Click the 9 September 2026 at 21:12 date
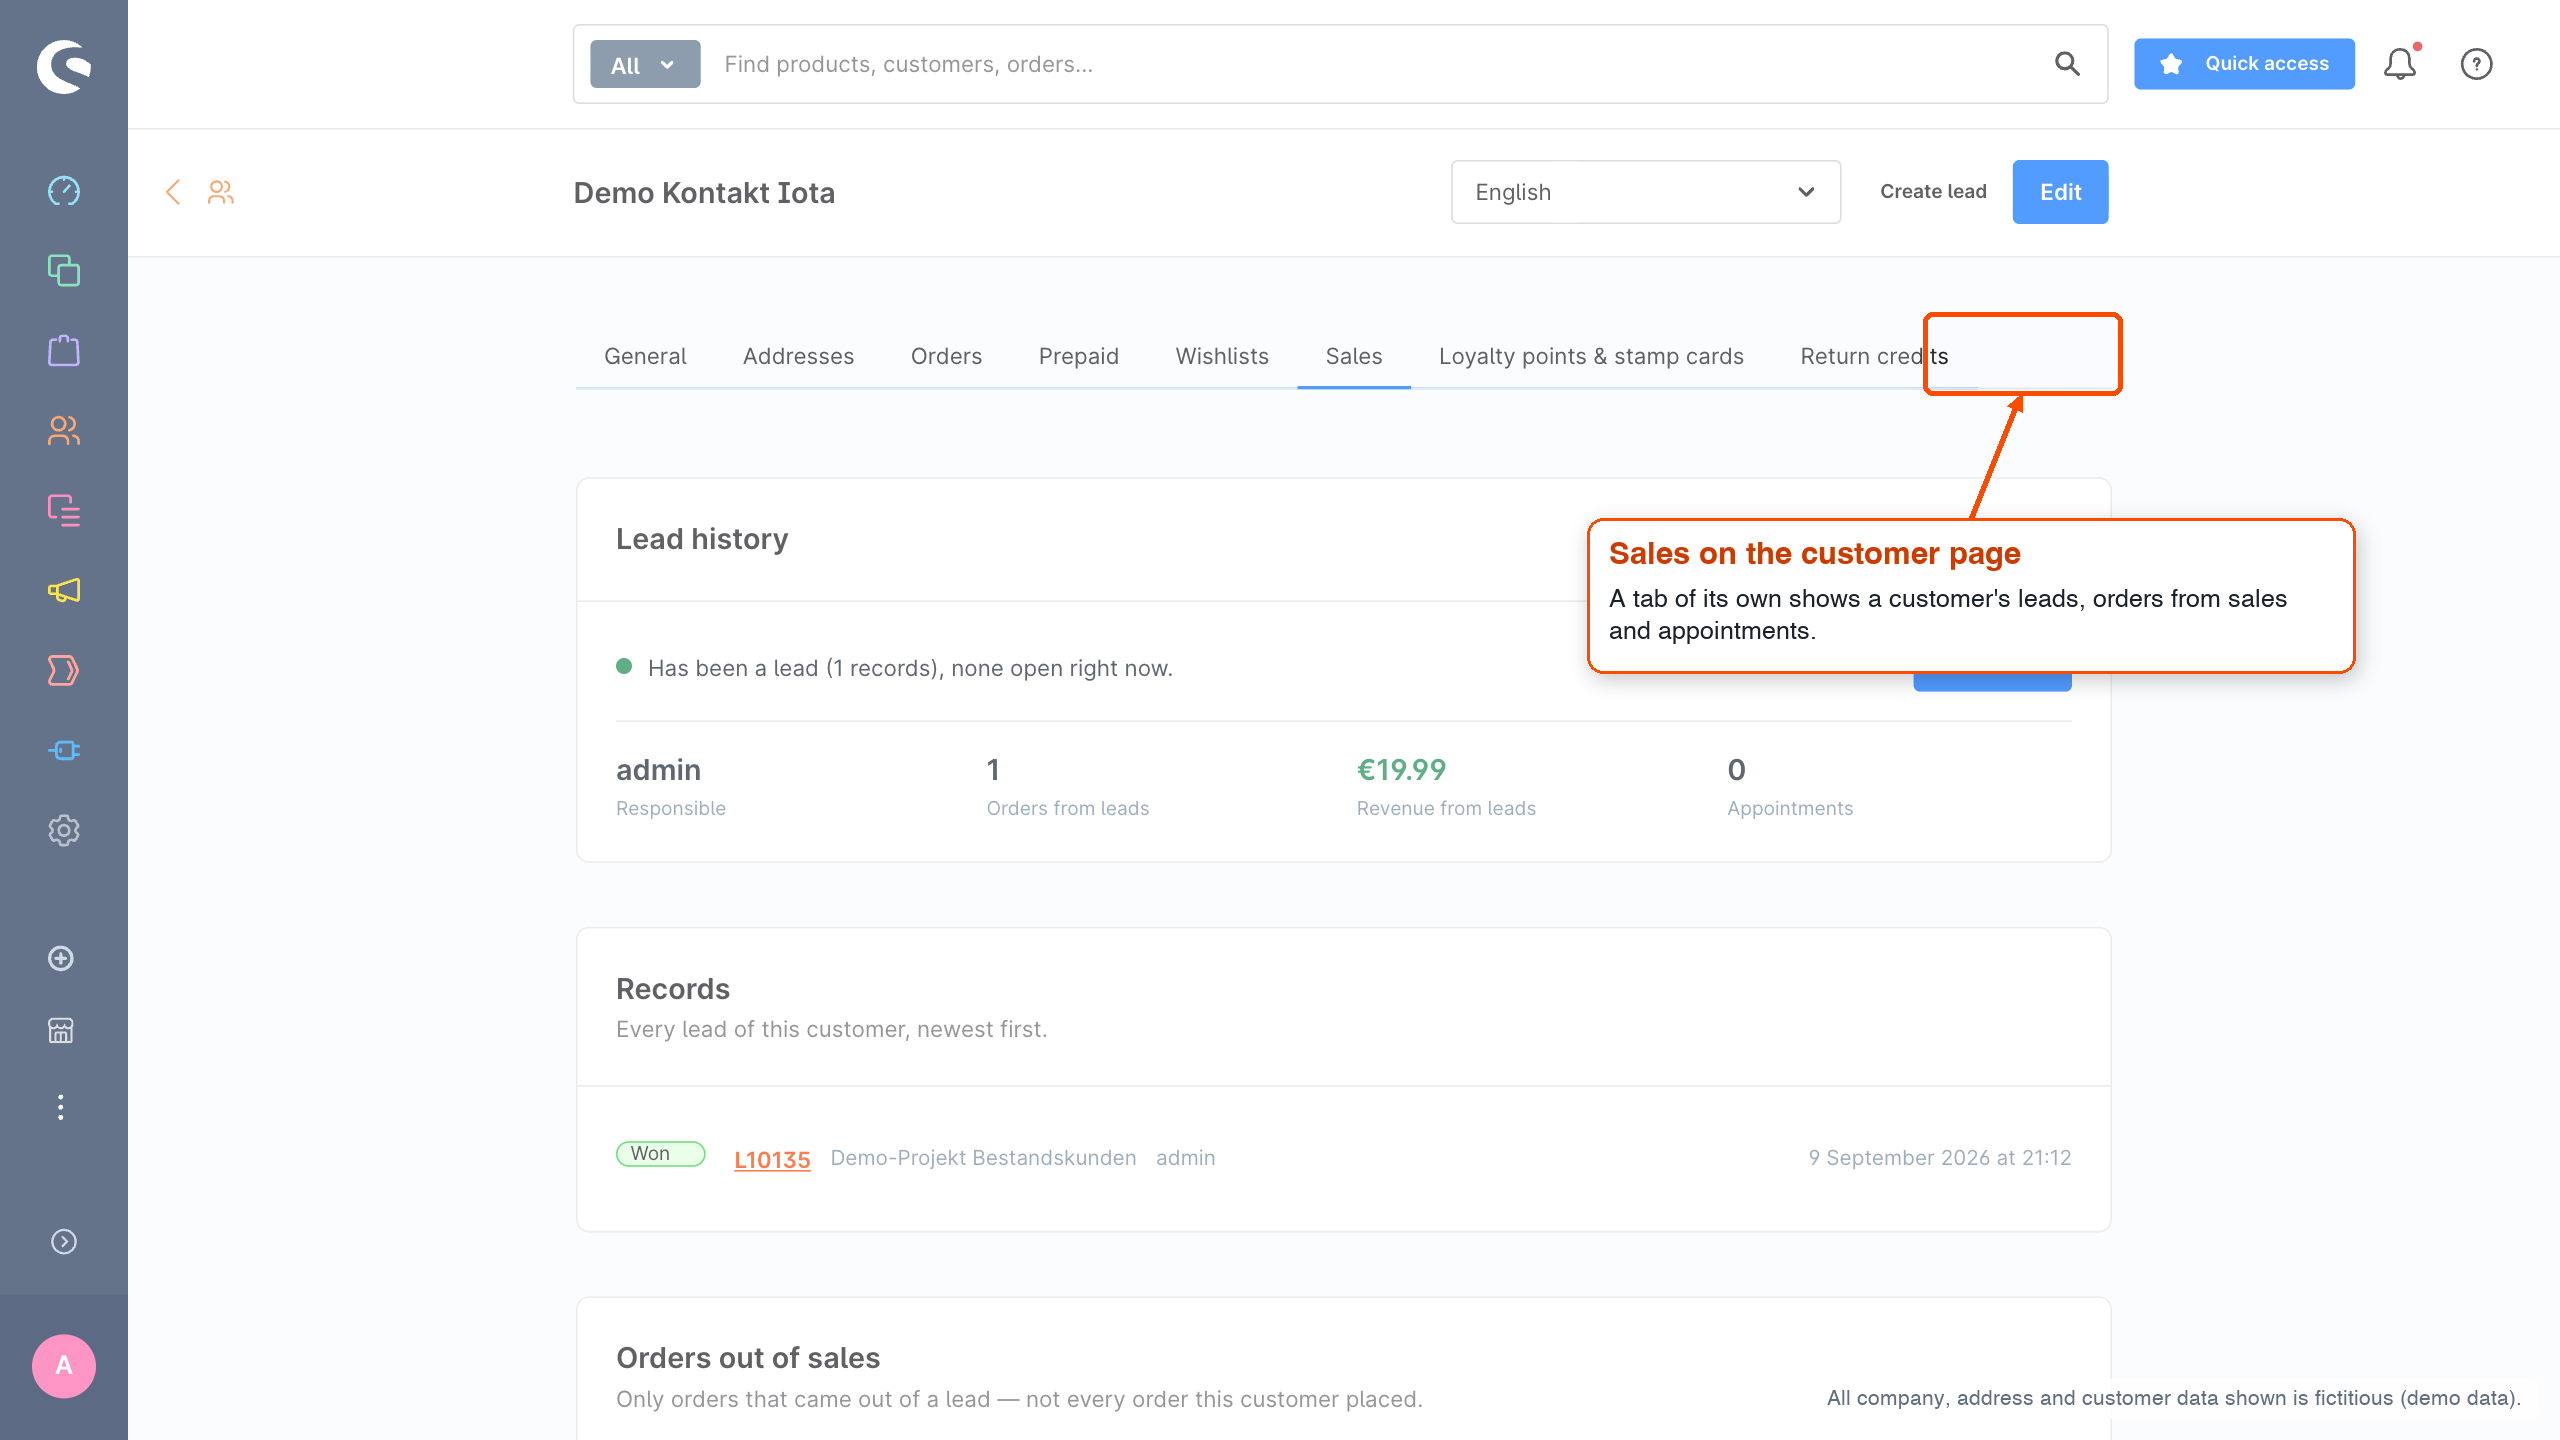Screen dimensions: 2560x1440 point(1940,1158)
